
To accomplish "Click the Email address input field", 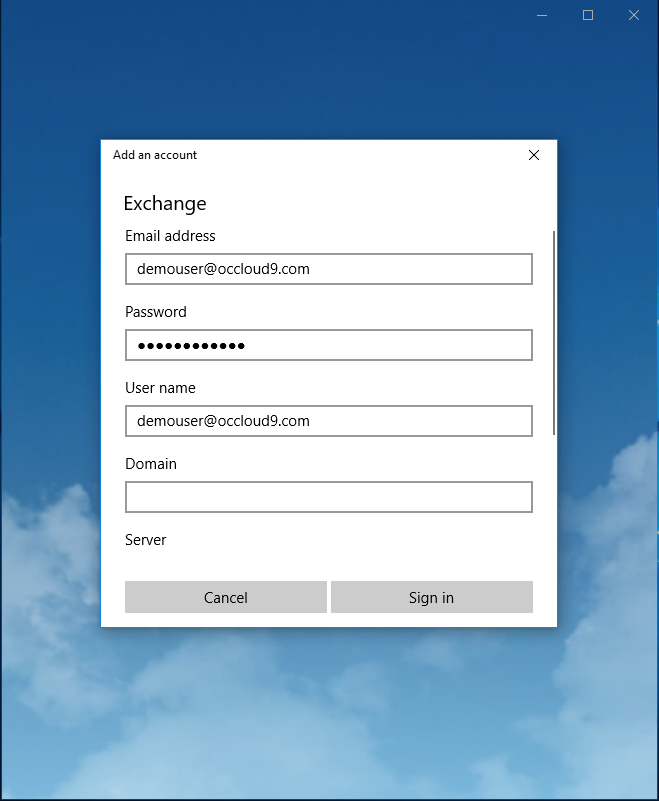I will click(329, 269).
